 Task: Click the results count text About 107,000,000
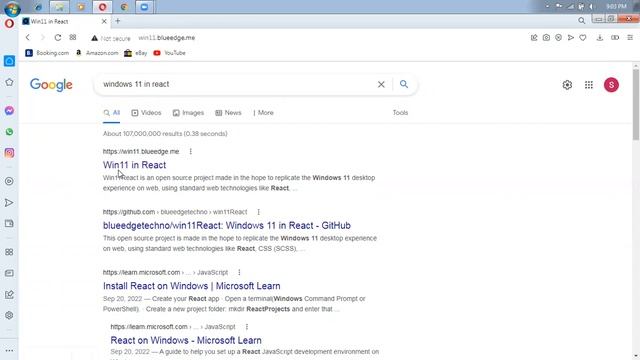165,134
